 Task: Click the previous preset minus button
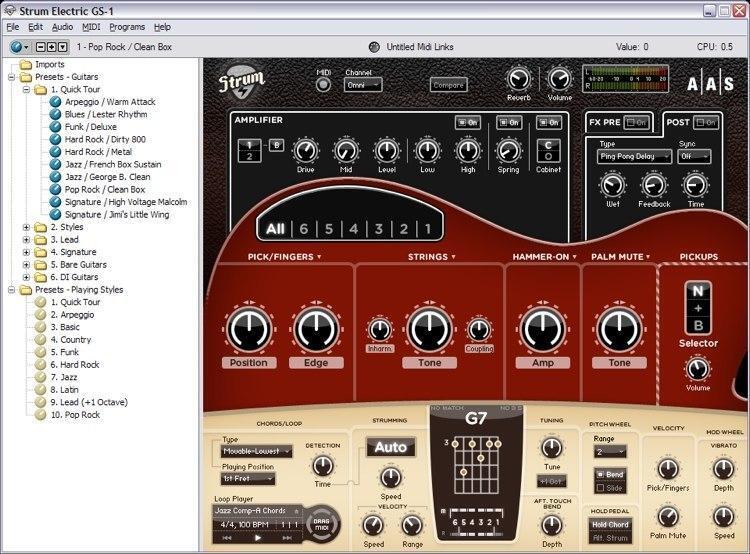[40, 47]
